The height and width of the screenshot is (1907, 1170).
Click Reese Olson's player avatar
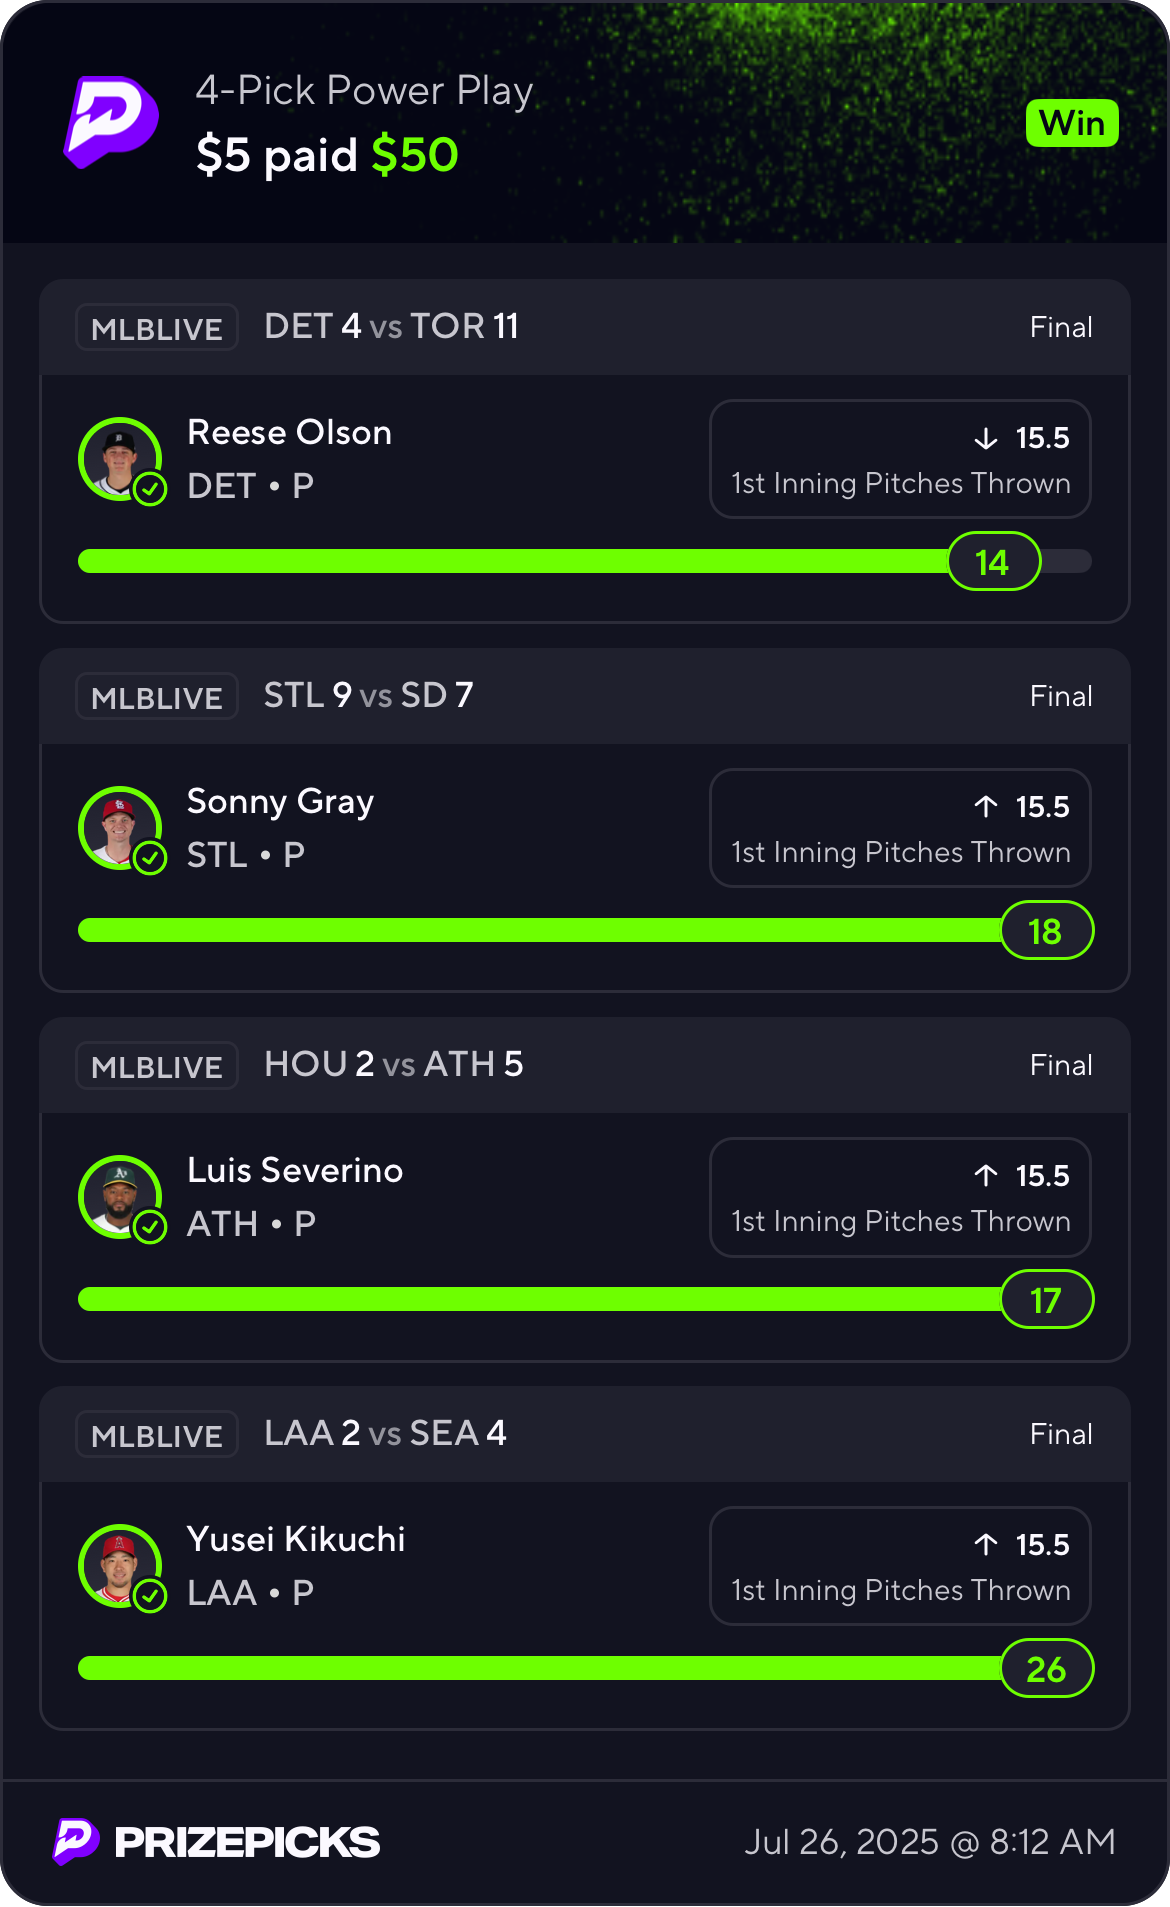tap(118, 458)
